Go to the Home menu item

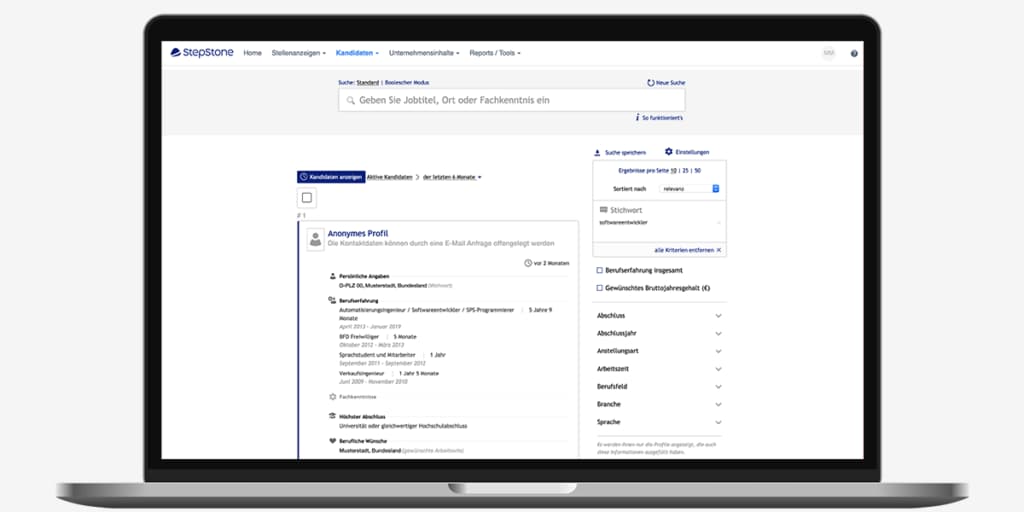252,53
